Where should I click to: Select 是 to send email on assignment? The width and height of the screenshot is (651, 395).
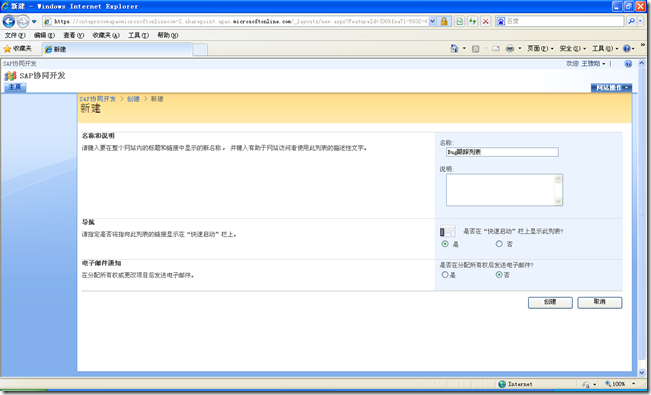[445, 275]
